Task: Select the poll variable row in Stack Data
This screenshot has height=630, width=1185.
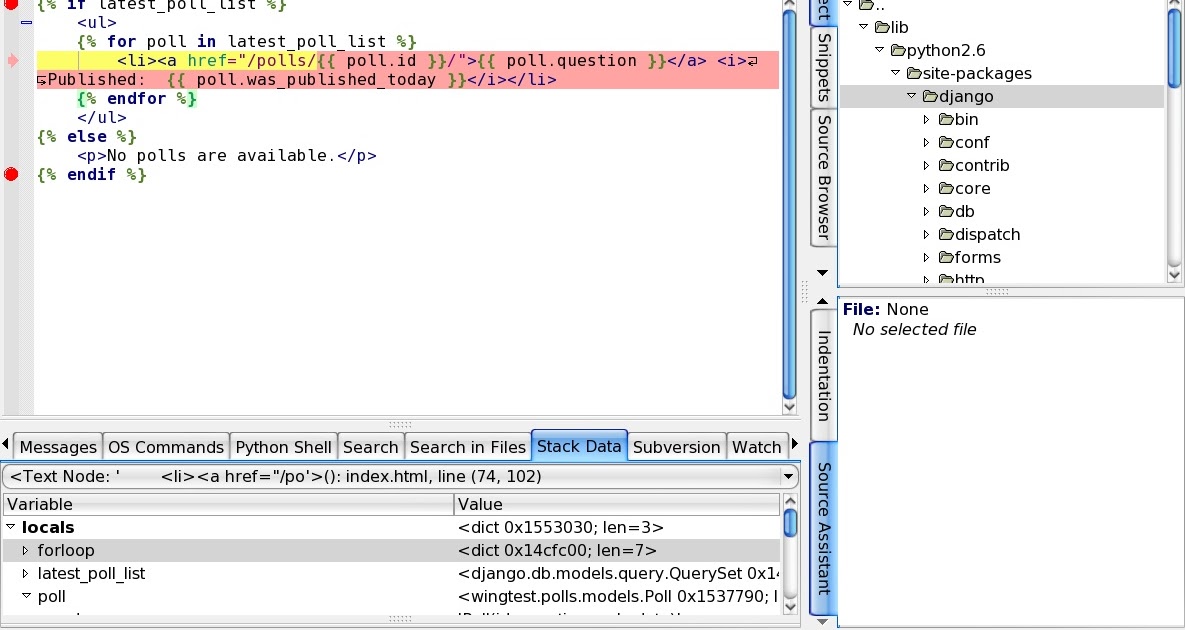Action: pyautogui.click(x=50, y=596)
